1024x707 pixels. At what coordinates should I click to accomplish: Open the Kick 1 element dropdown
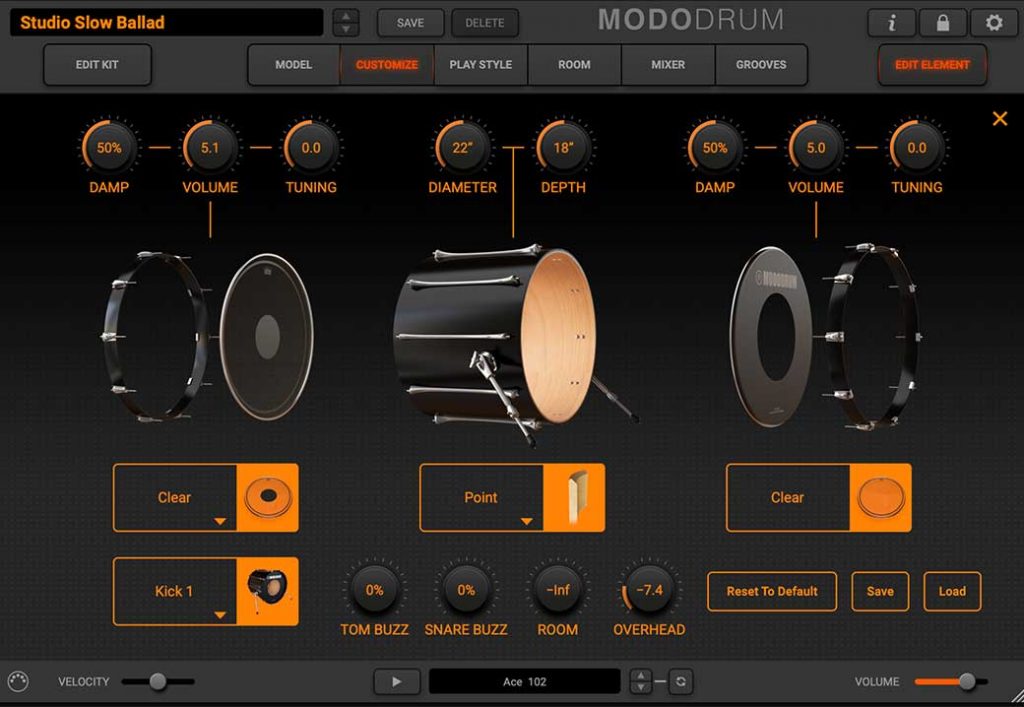click(175, 592)
